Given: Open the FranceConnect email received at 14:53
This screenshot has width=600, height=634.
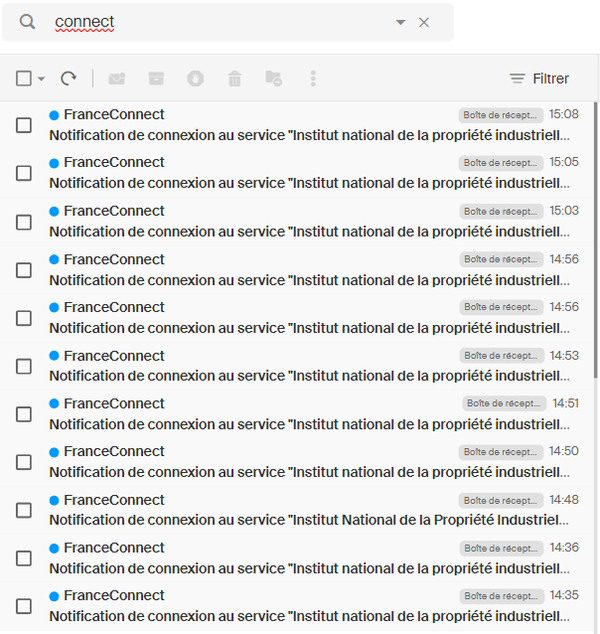Looking at the screenshot, I should [297, 366].
